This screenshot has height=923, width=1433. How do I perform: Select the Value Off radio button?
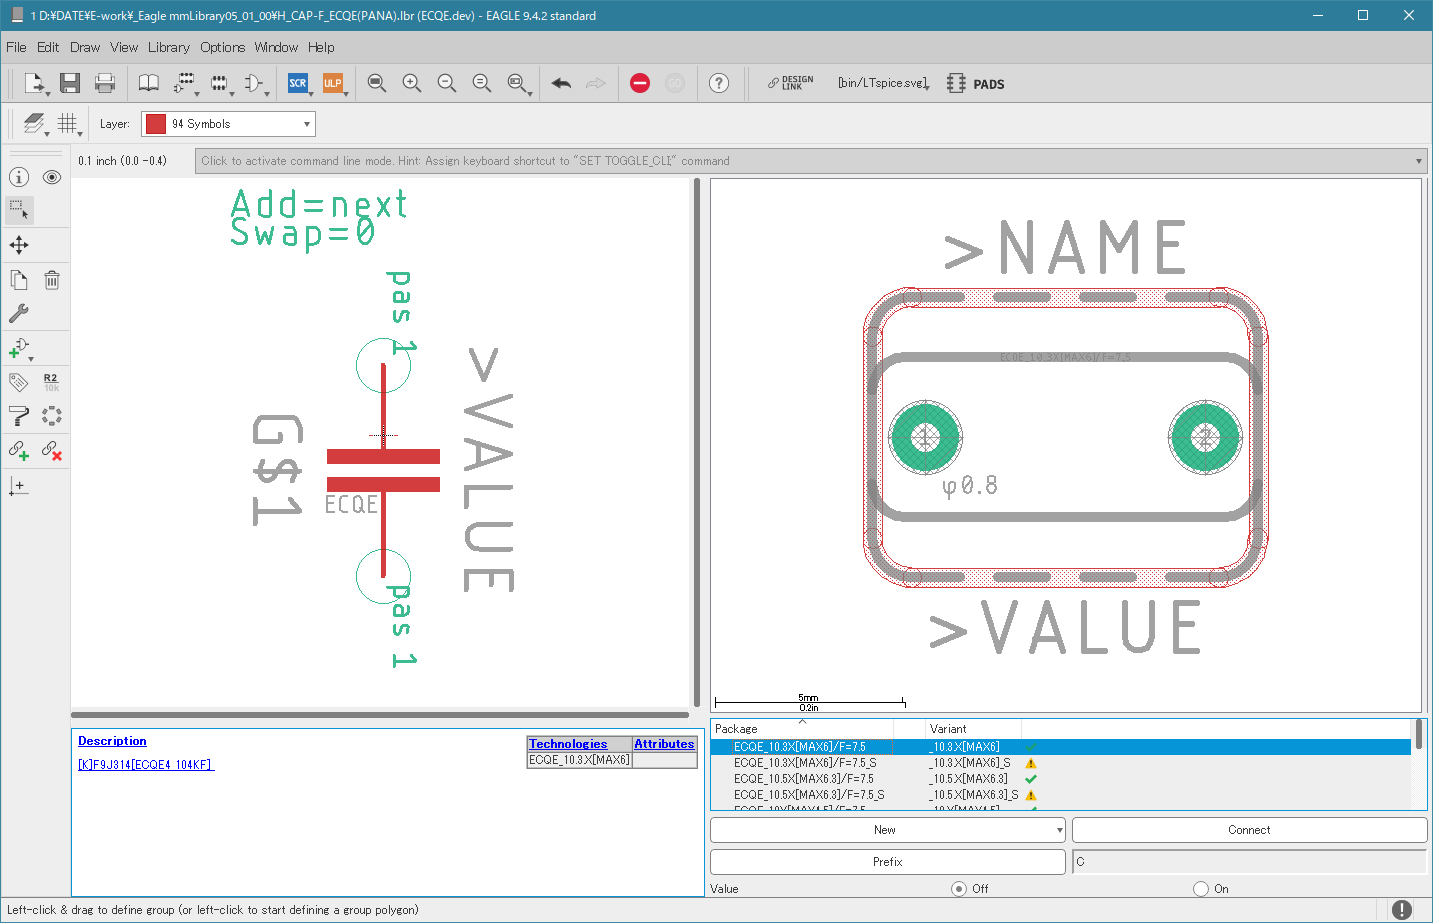959,888
